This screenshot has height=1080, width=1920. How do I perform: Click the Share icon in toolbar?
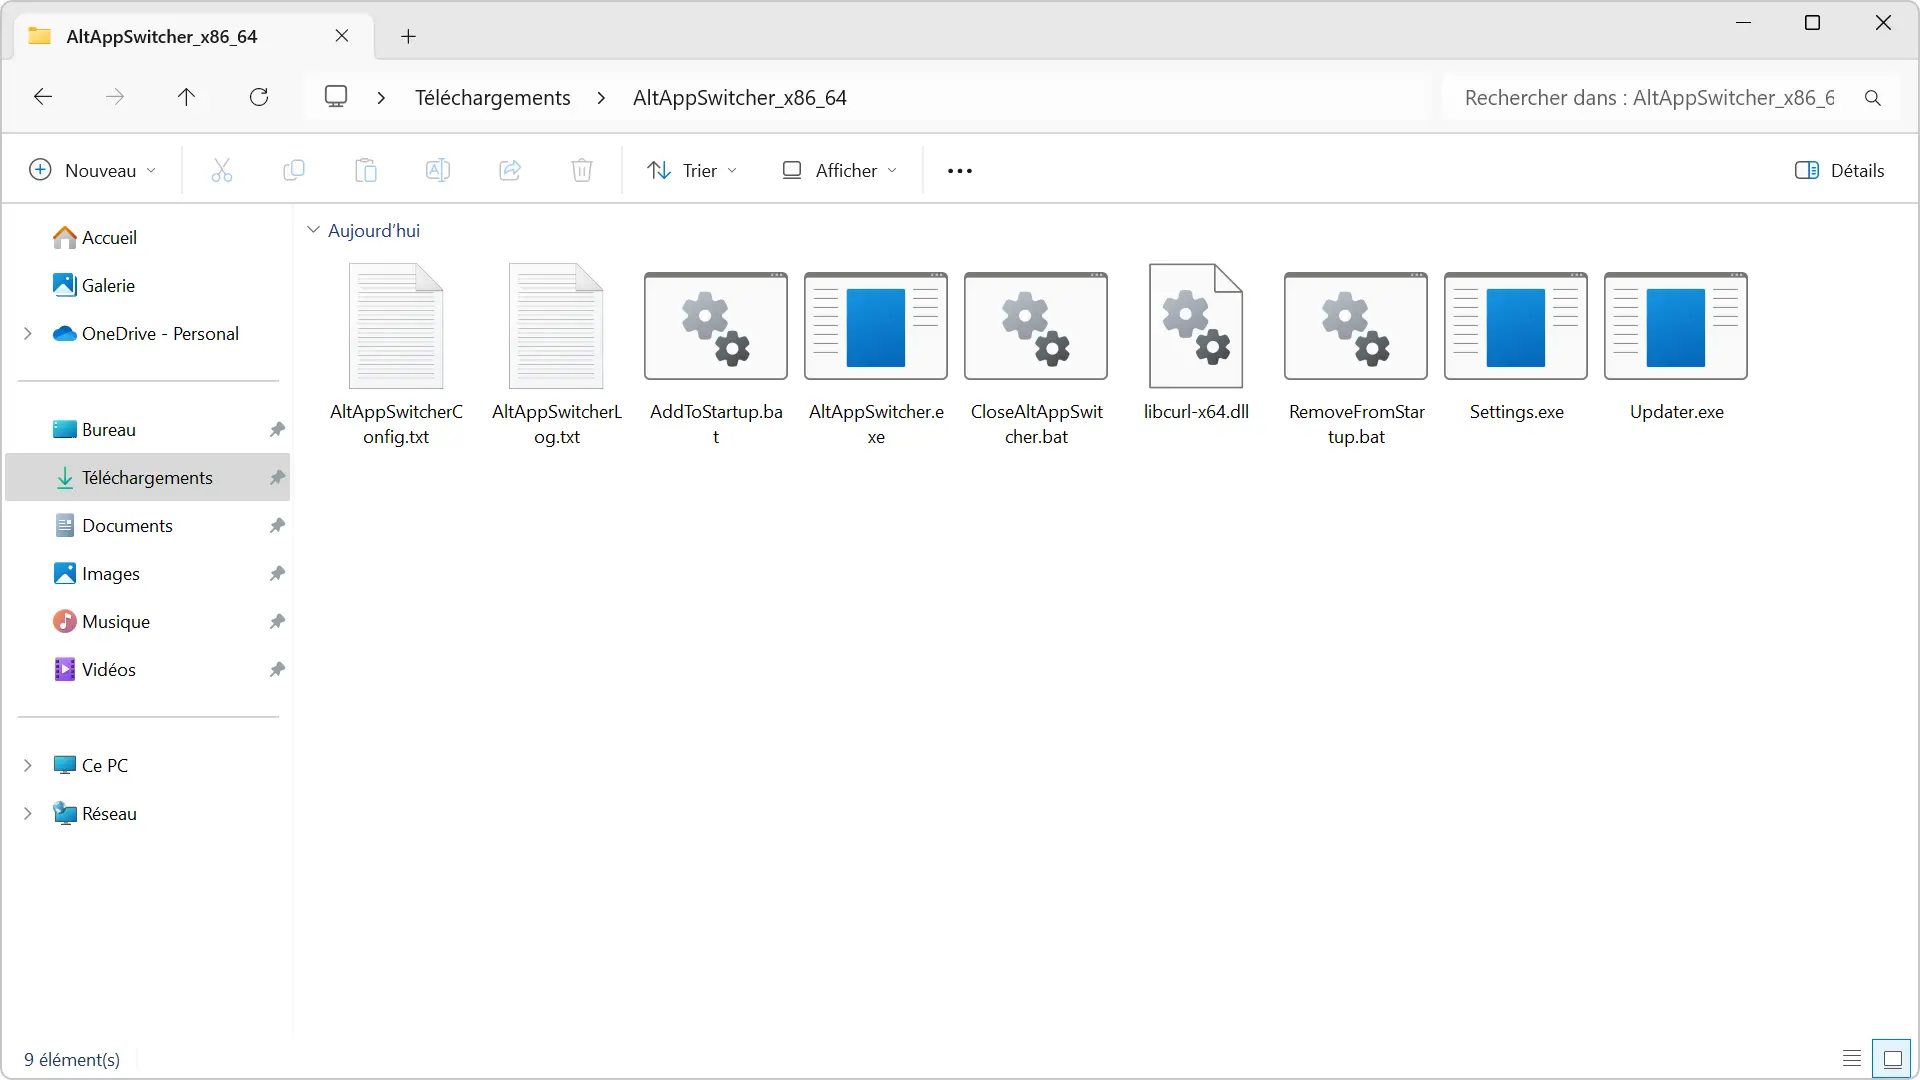point(510,170)
